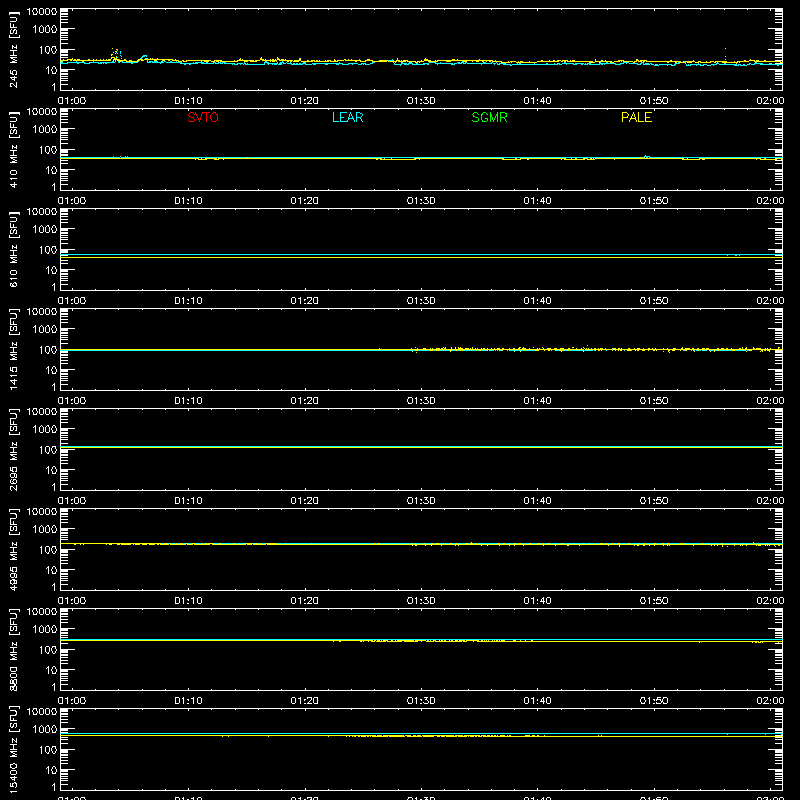
Task: Click the 01:20 tick under the 8800 MHz panel
Action: [x=305, y=701]
